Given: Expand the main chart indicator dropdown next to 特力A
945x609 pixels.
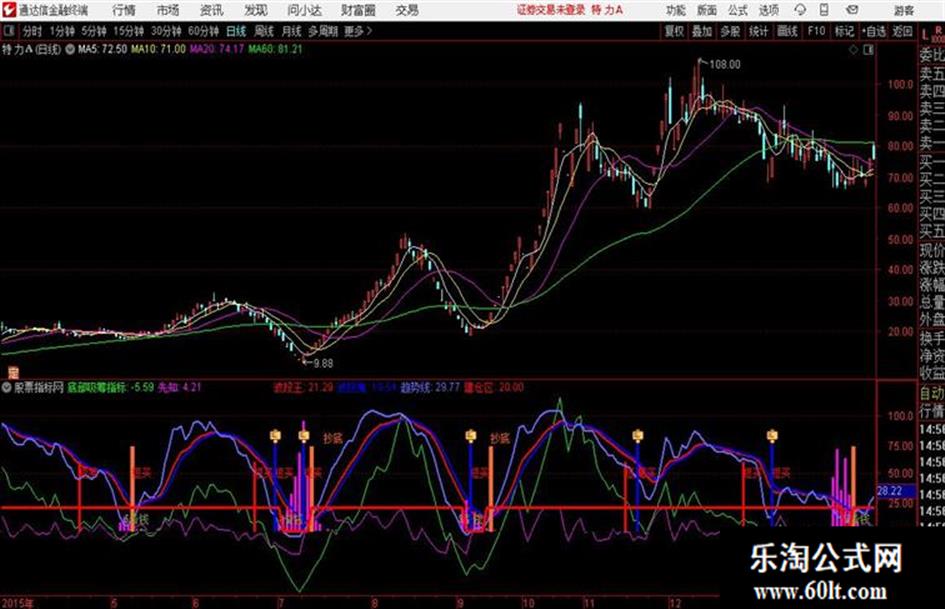Looking at the screenshot, I should tap(70, 49).
